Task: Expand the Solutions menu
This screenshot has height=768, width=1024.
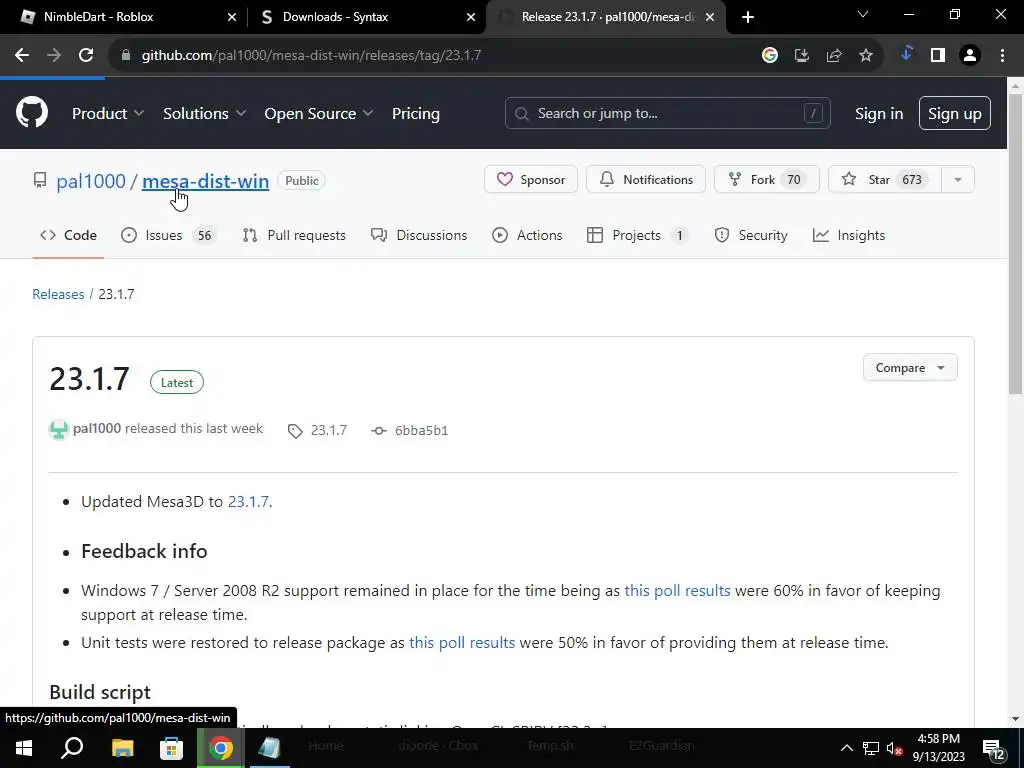Action: (x=204, y=114)
